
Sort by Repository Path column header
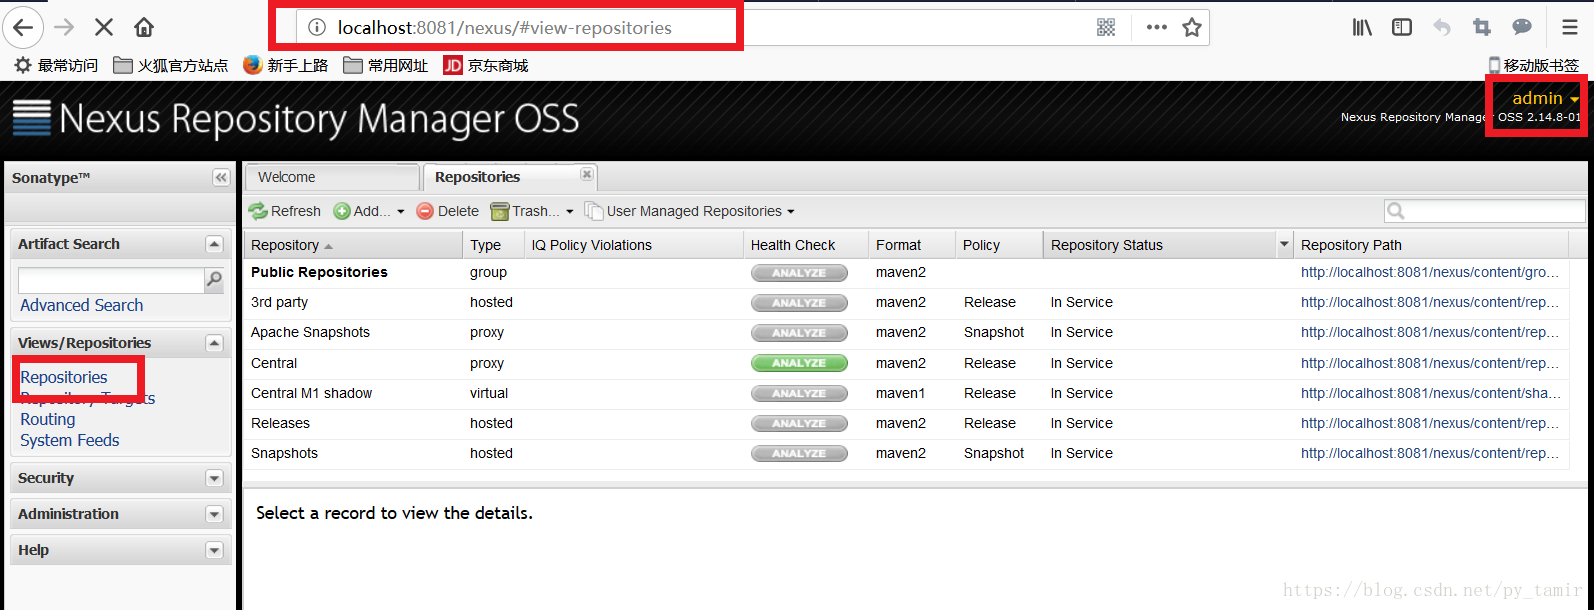[x=1431, y=245]
